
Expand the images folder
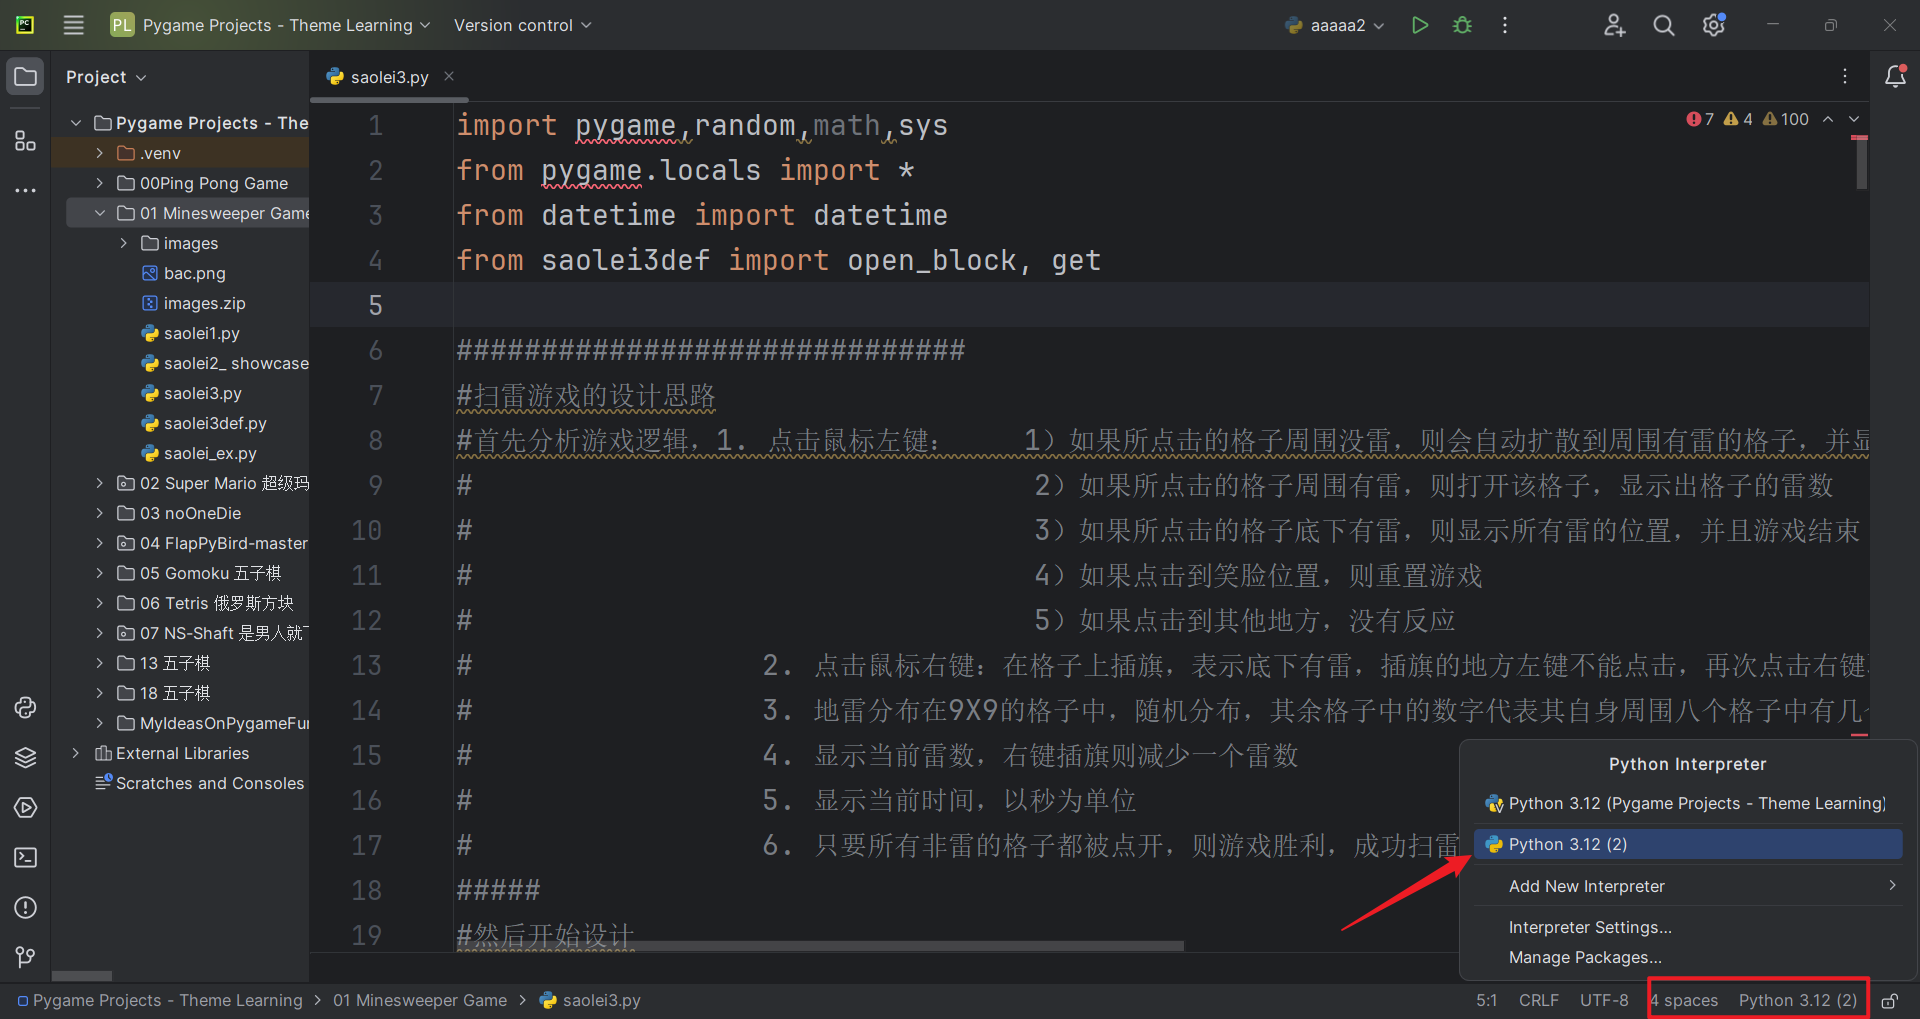(123, 243)
